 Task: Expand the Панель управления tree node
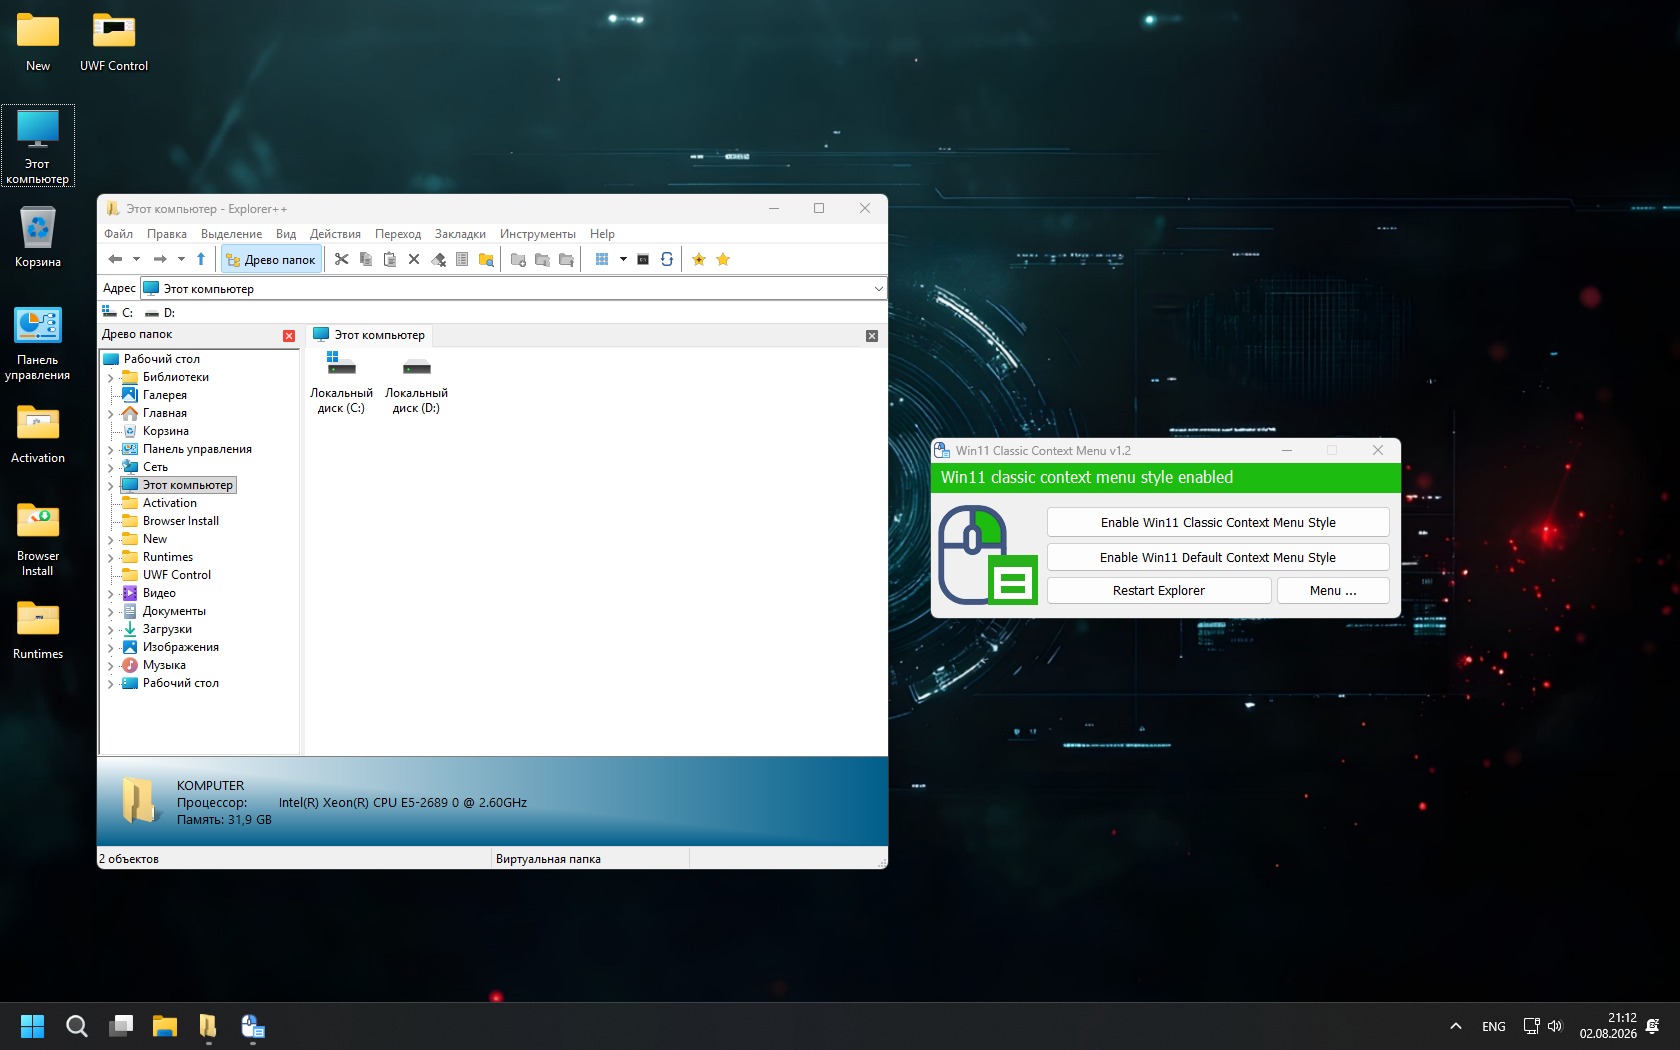110,450
